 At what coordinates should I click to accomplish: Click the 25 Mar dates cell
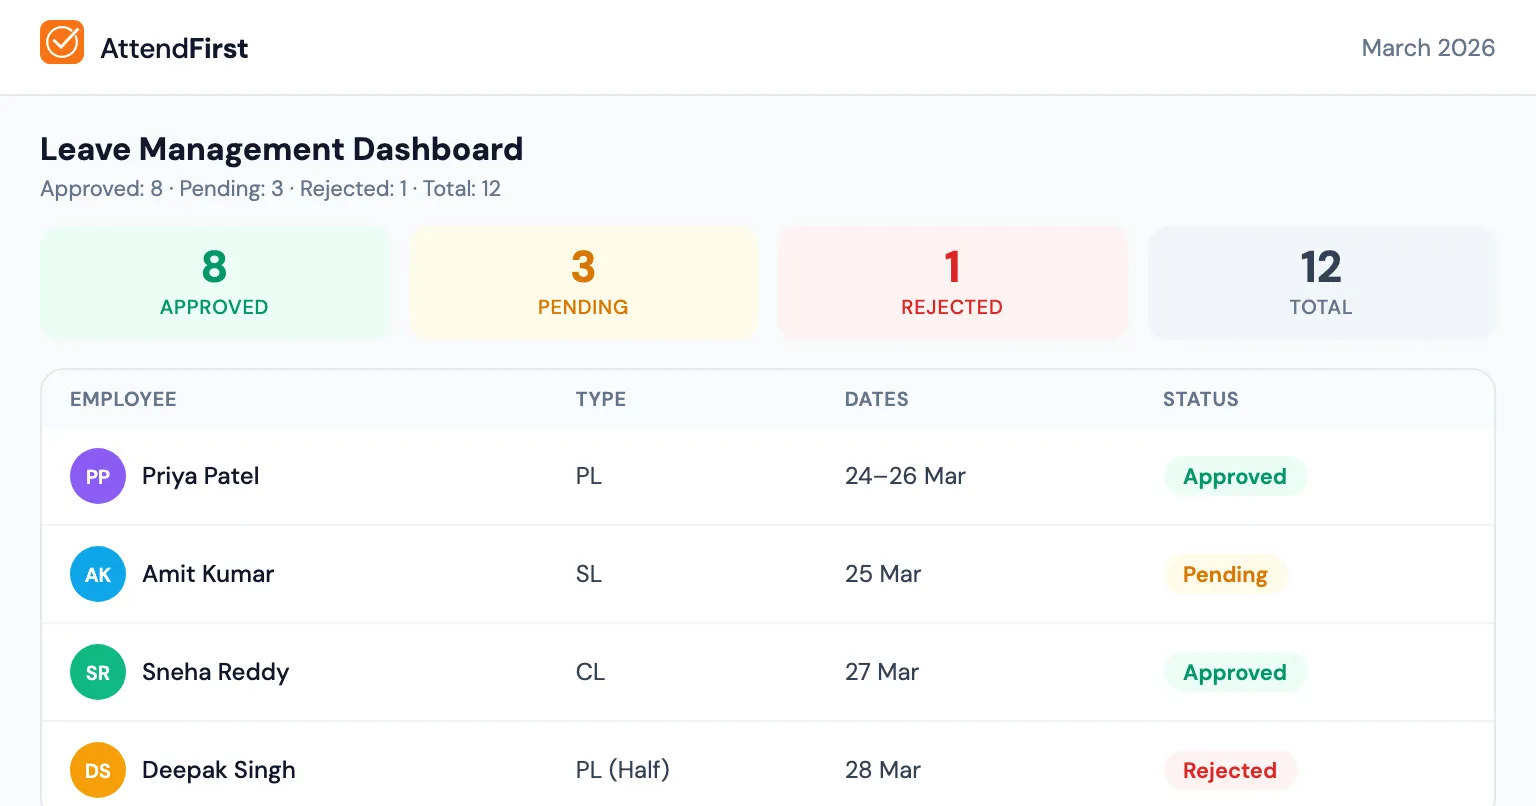[x=883, y=574]
